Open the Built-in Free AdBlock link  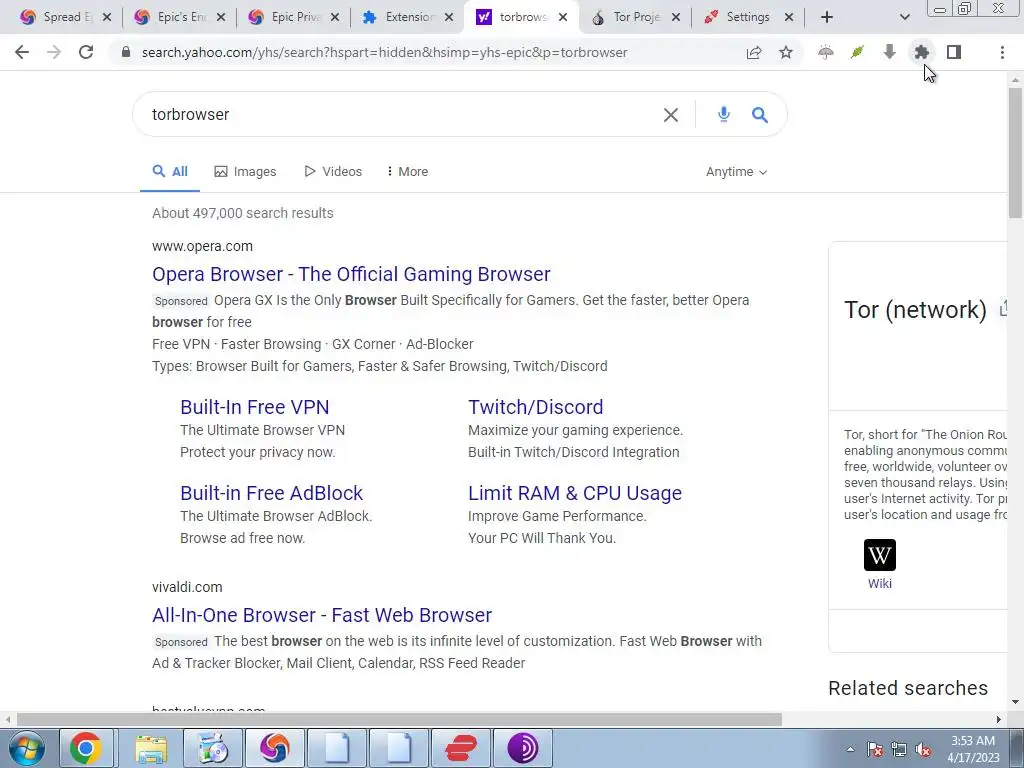pos(272,493)
